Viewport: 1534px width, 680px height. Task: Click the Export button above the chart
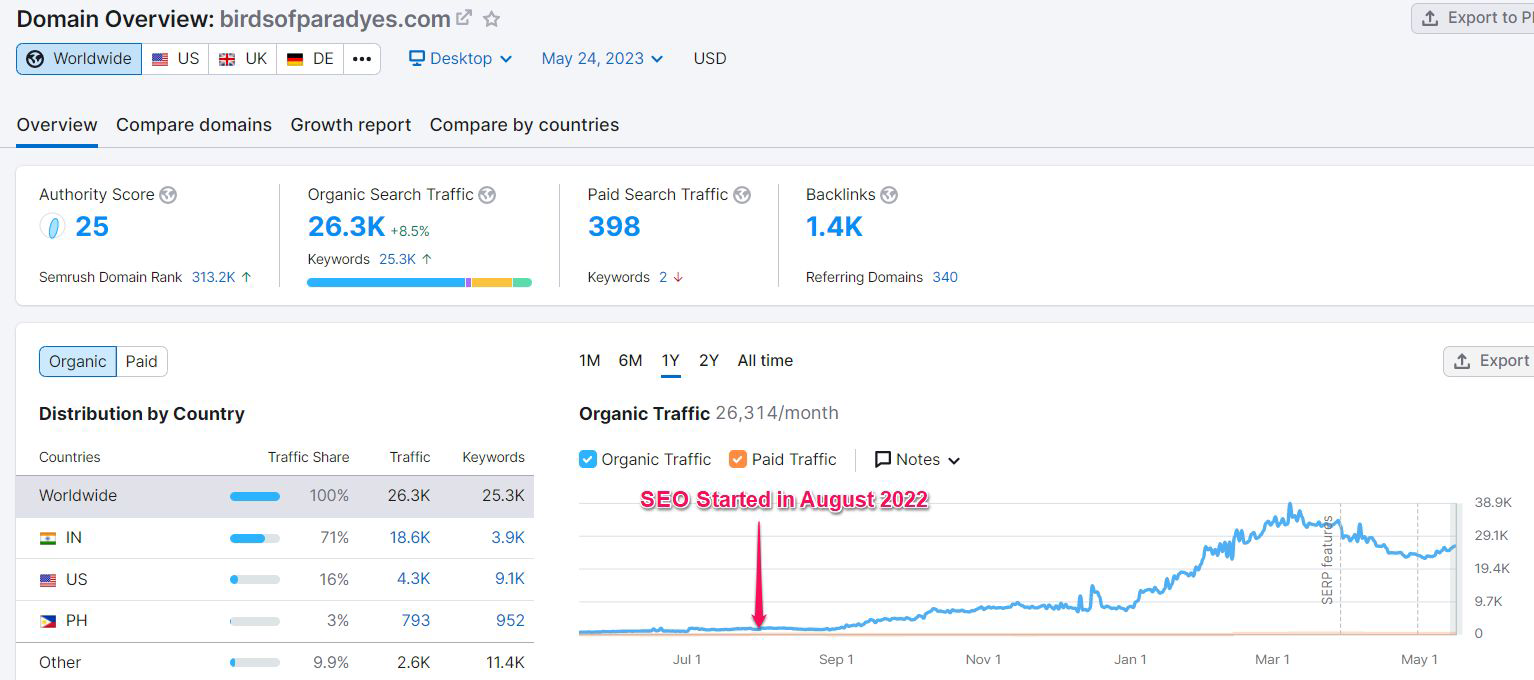(1489, 361)
